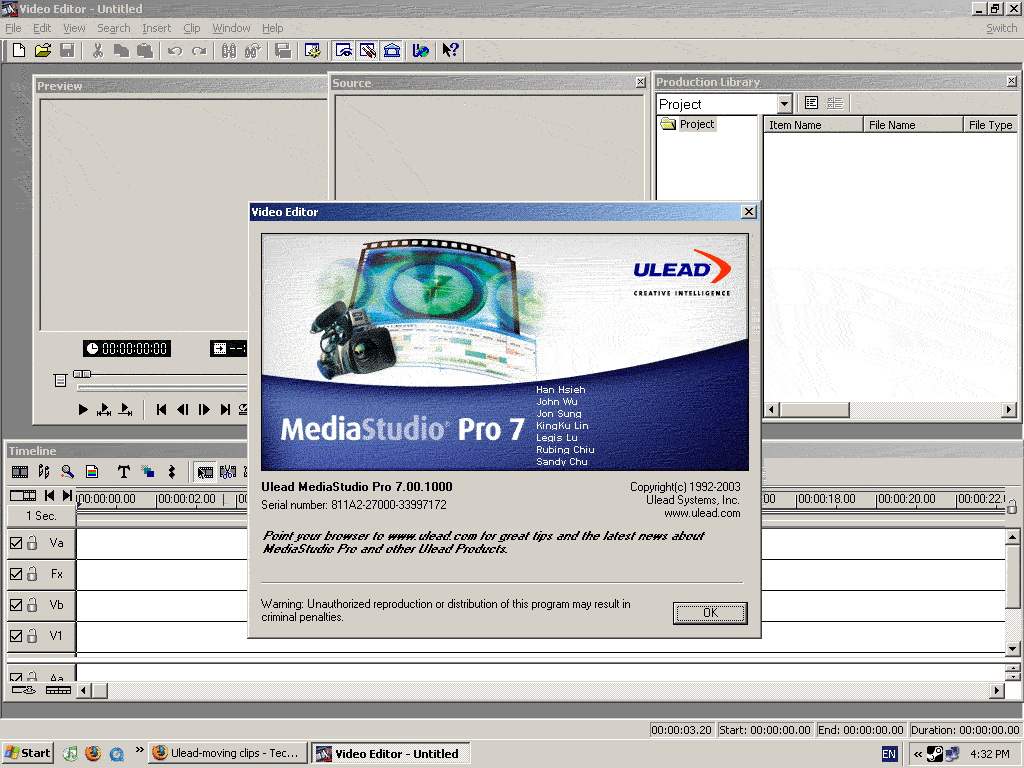
Task: Toggle the Vb track checkbox
Action: (x=16, y=605)
